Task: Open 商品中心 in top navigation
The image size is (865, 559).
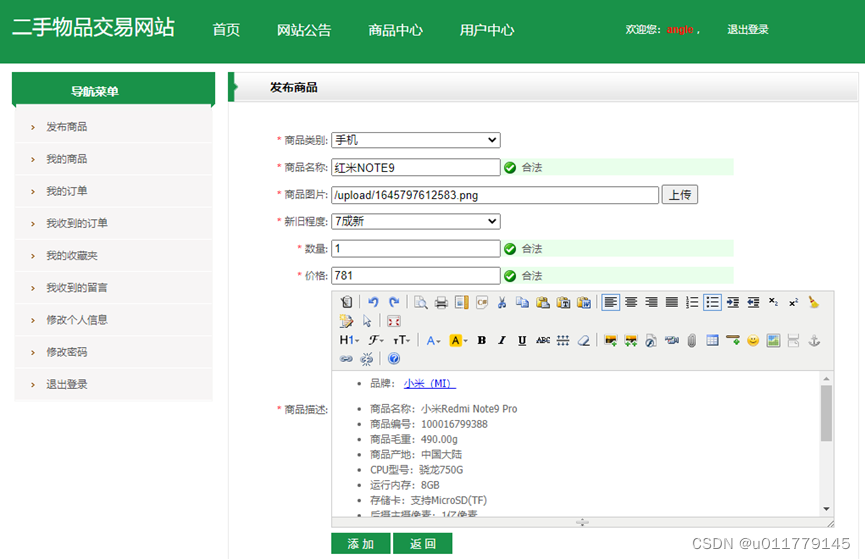Action: click(x=396, y=30)
